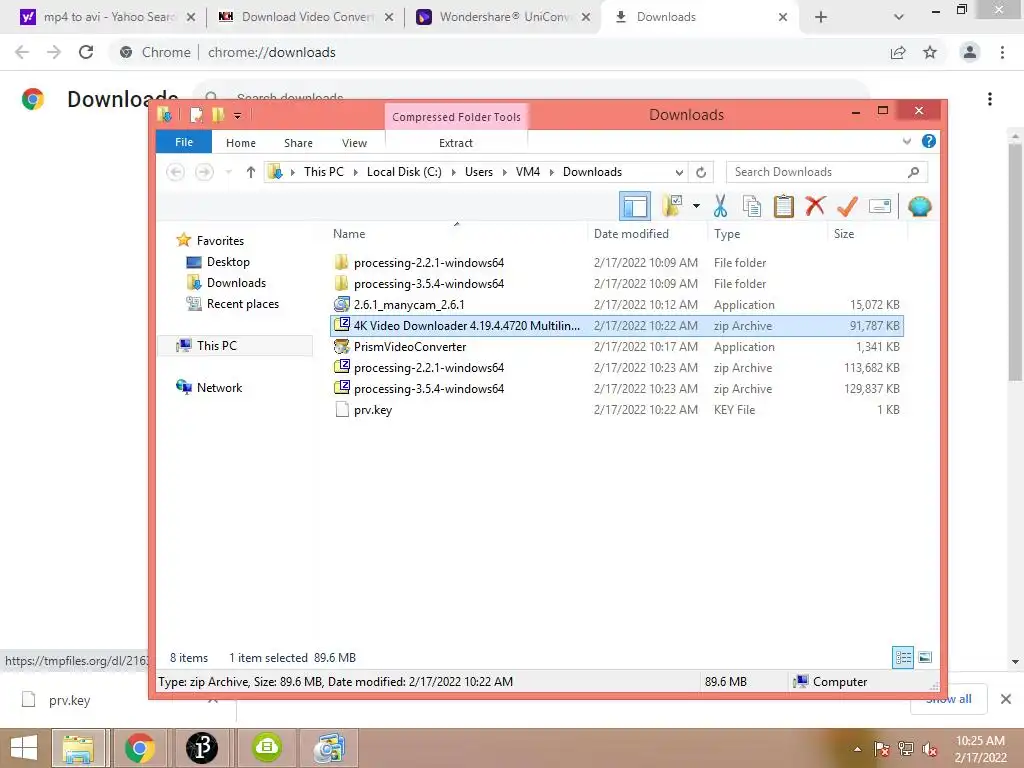This screenshot has height=768, width=1024.
Task: Expand chevron after VM4 in breadcrumb
Action: 552,172
